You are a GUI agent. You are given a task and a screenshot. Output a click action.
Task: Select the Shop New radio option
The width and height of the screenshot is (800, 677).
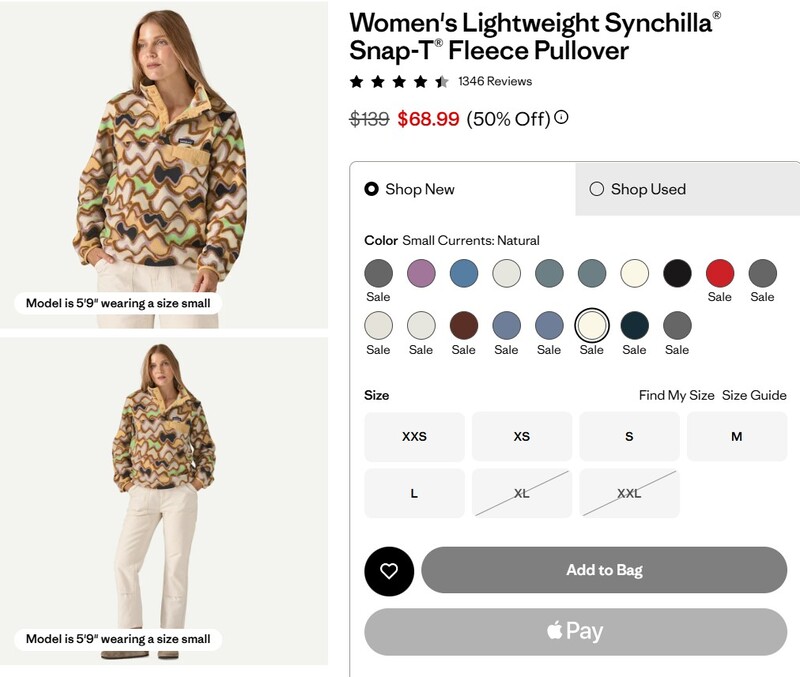[x=372, y=189]
